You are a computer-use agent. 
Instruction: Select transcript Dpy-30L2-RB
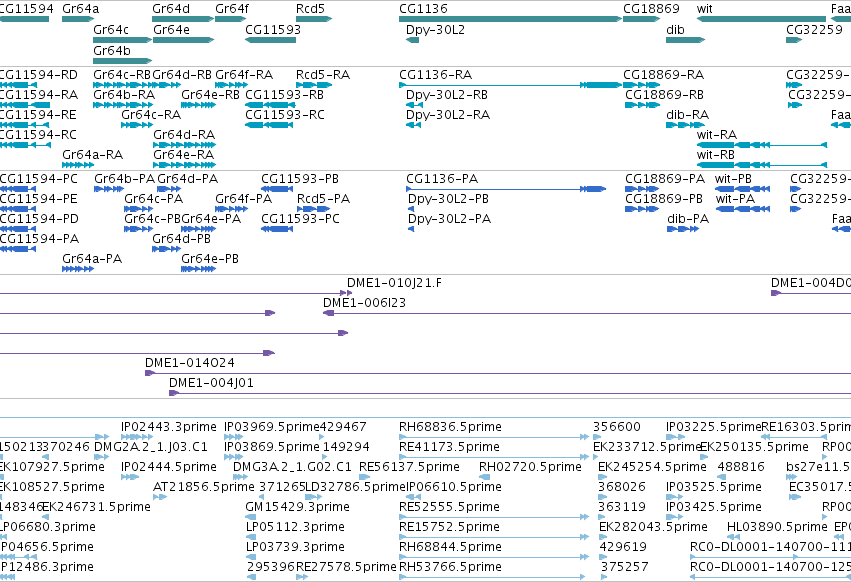pos(414,105)
